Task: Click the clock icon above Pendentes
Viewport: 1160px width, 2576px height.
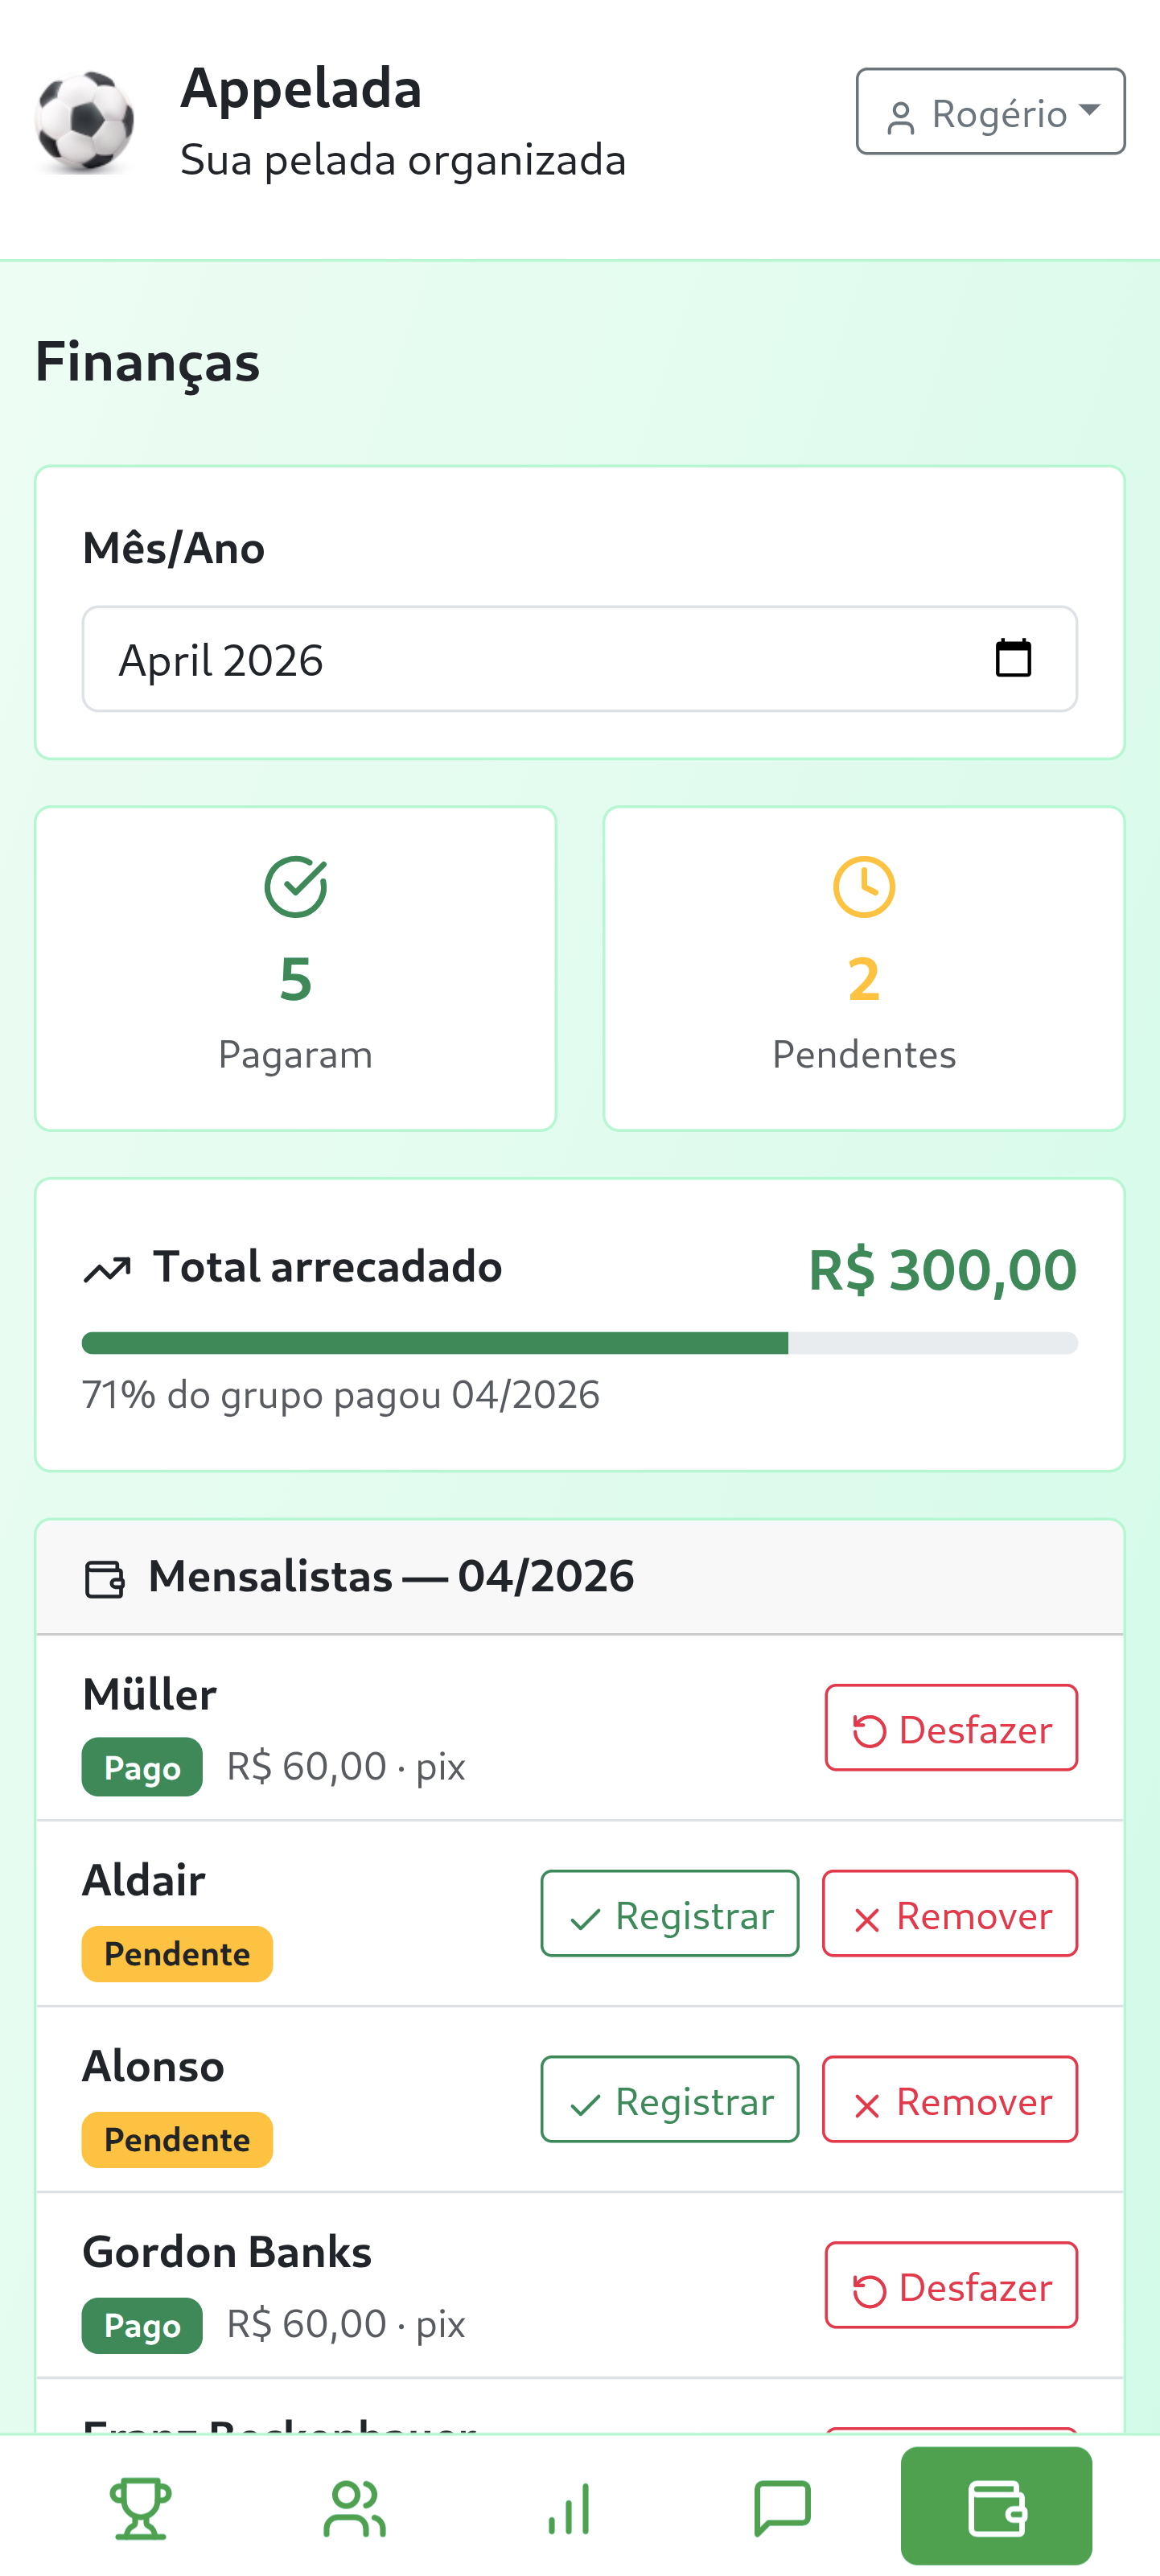Action: coord(864,886)
